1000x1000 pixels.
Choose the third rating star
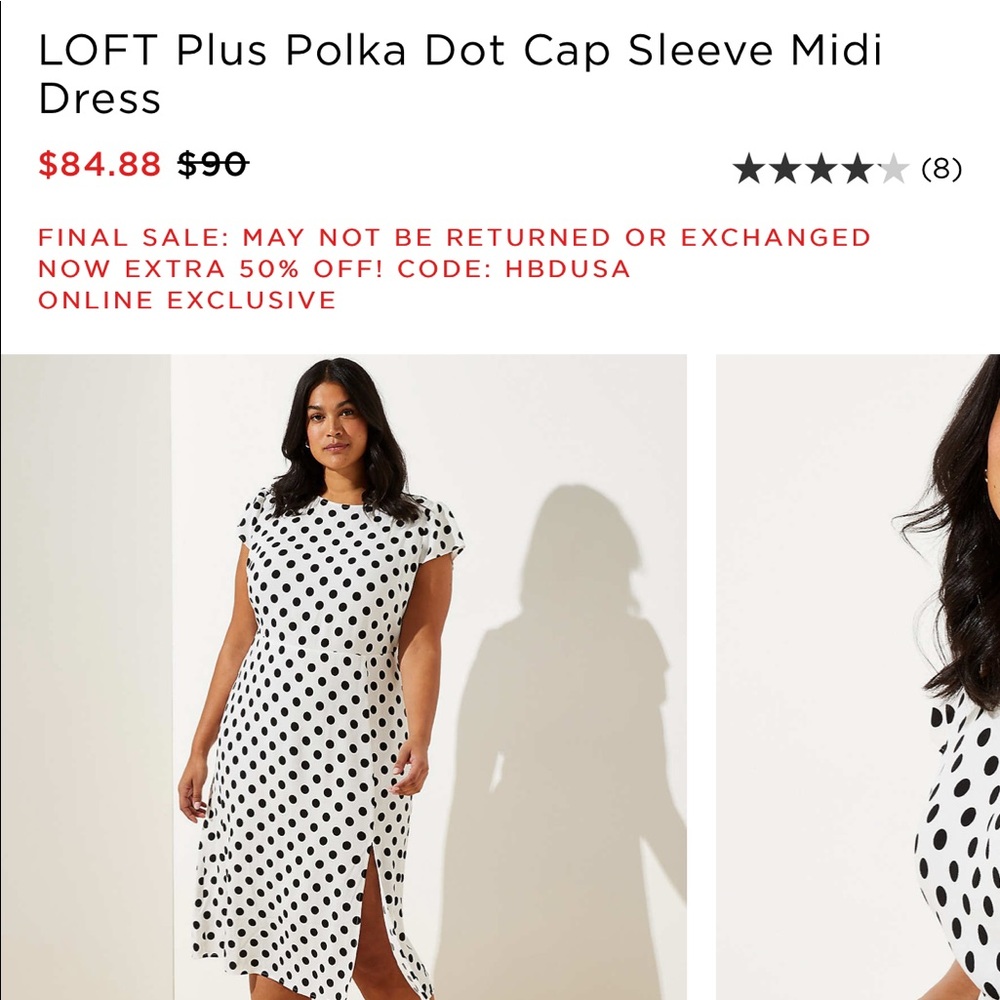pos(821,169)
